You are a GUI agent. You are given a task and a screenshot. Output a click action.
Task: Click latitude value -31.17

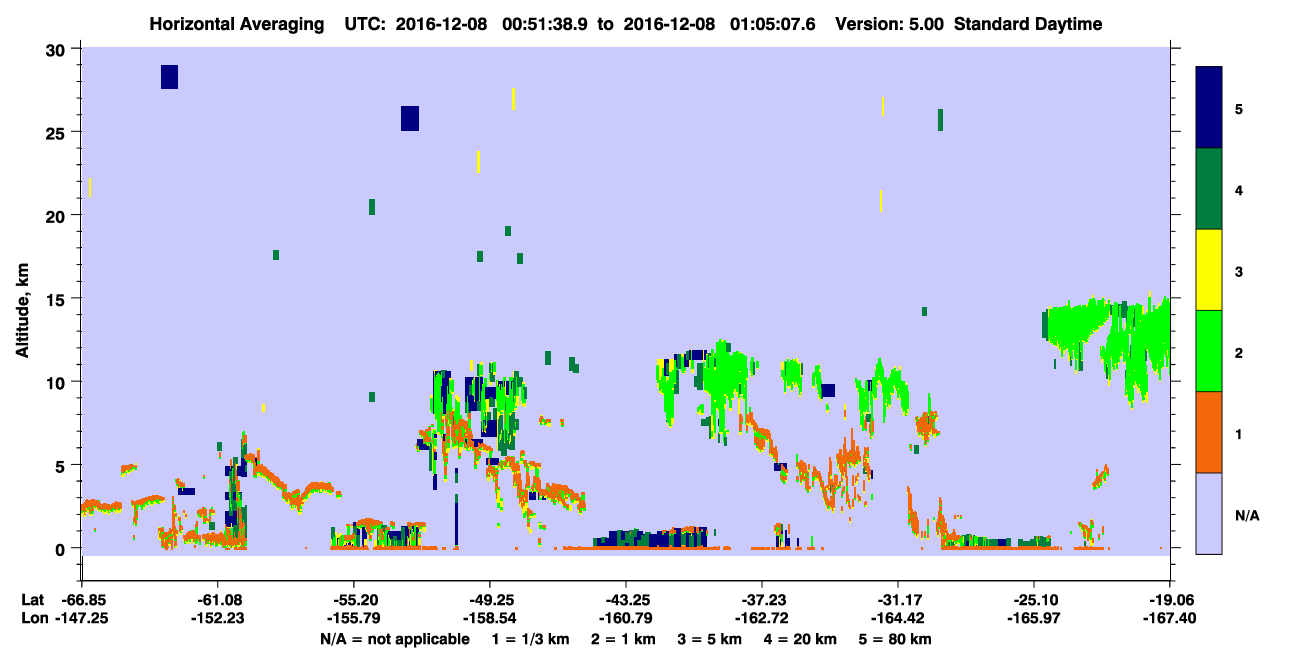coord(898,600)
